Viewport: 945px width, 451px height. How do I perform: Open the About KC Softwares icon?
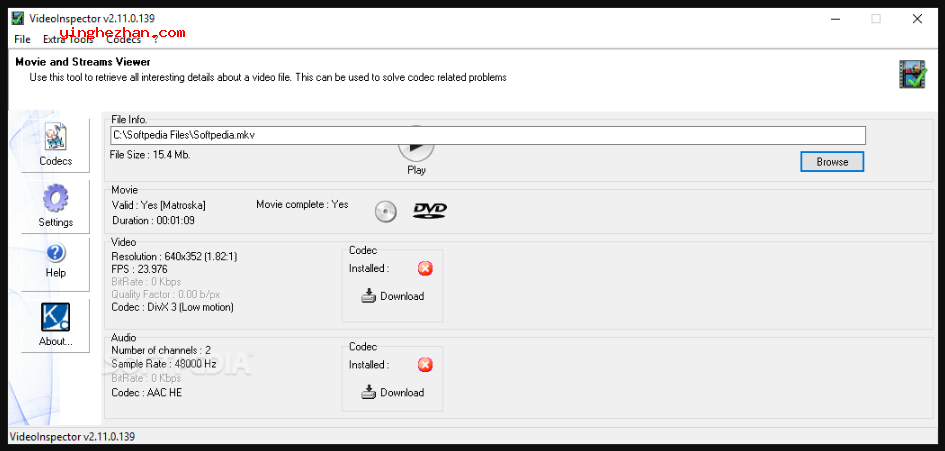55,324
